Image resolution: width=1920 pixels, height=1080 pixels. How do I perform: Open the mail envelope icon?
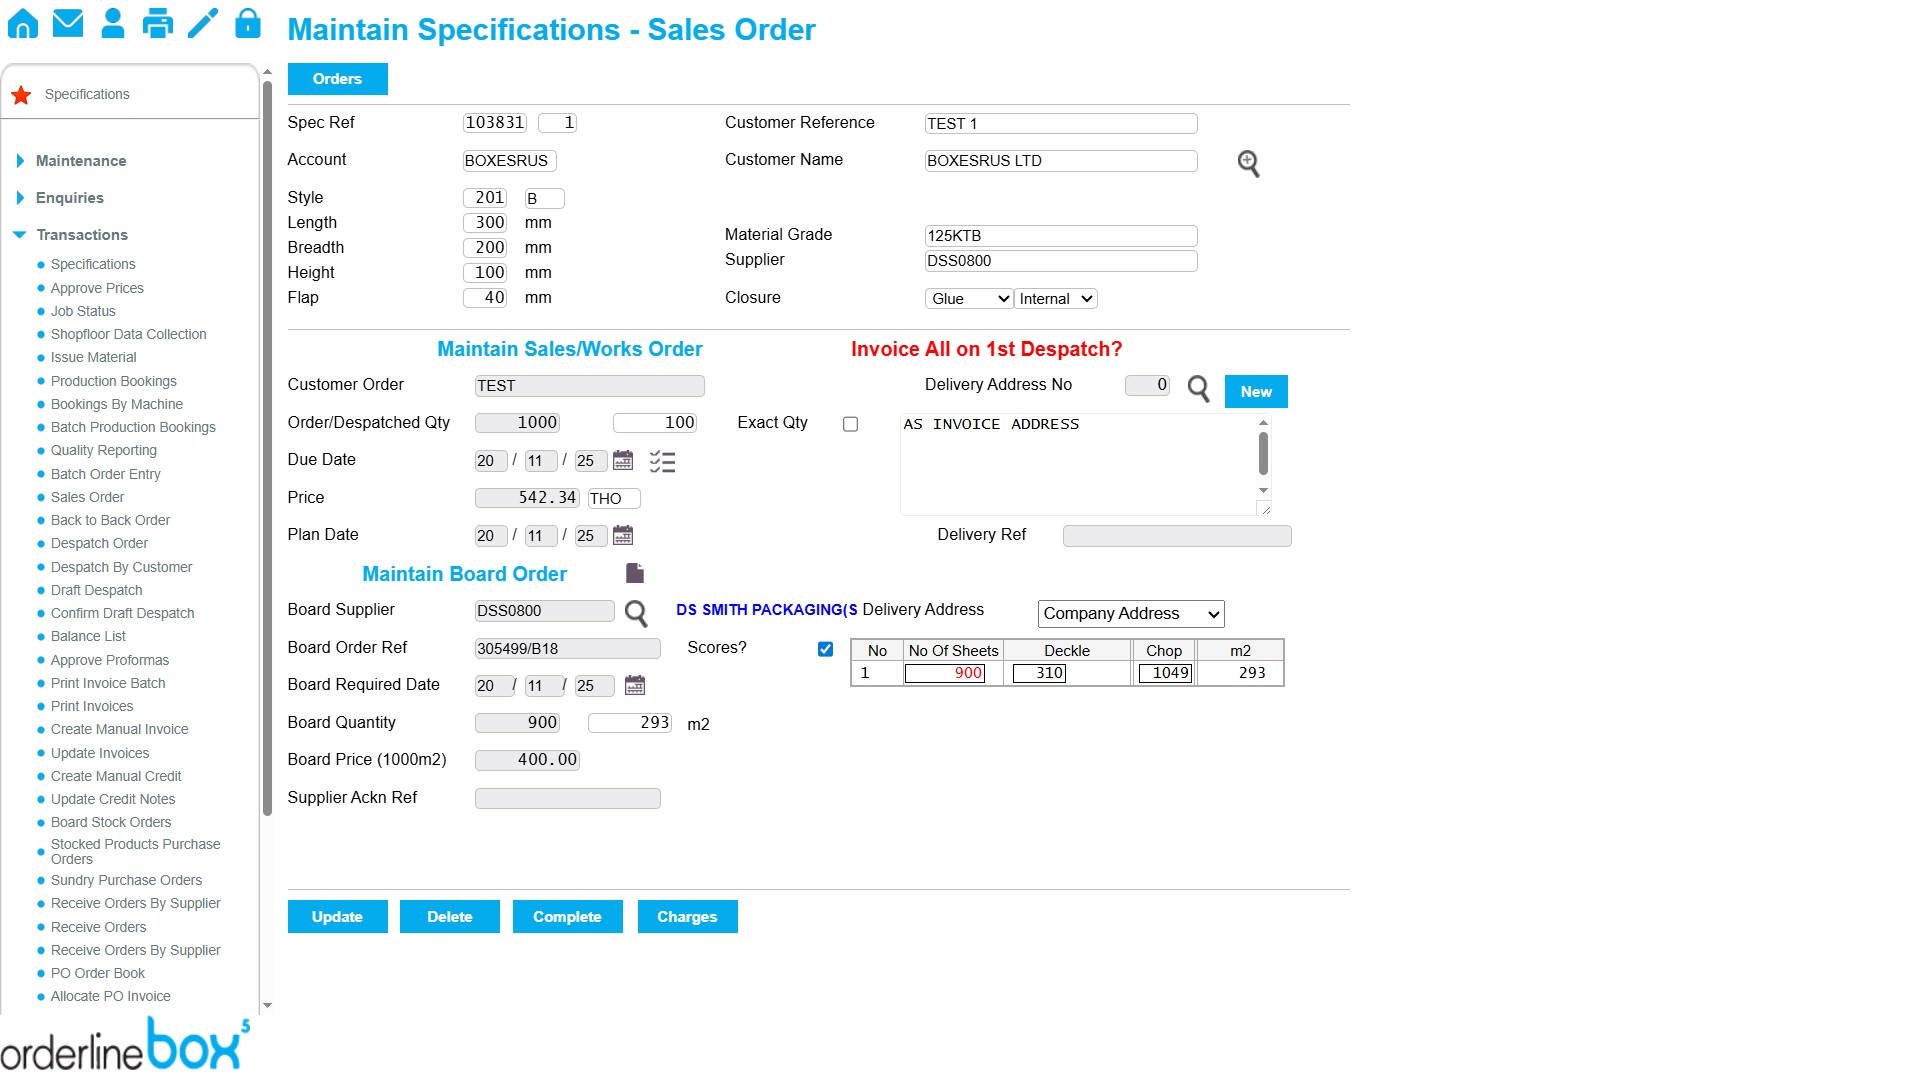pos(68,23)
